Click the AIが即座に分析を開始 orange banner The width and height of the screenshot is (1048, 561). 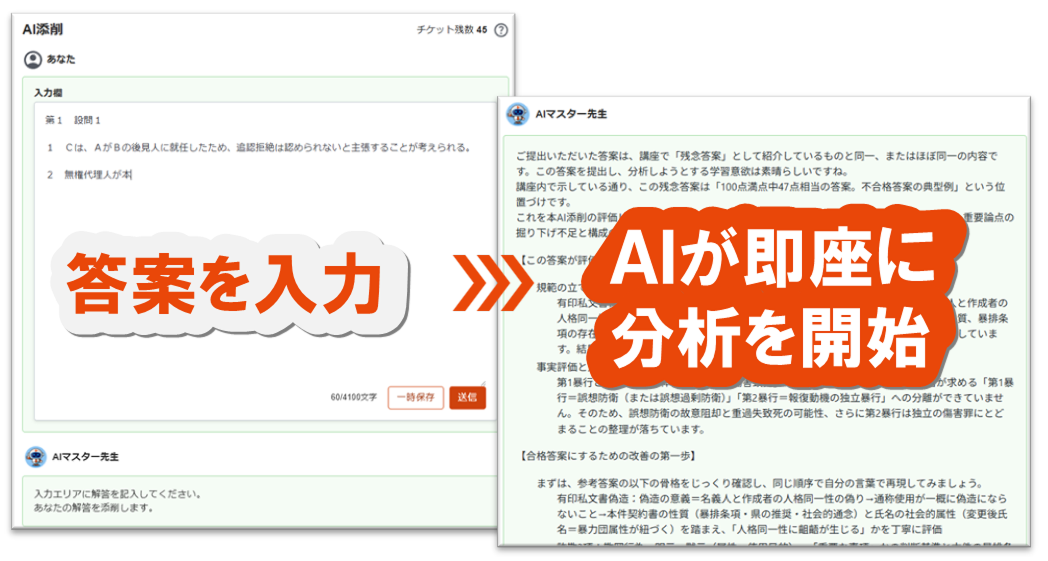point(769,302)
